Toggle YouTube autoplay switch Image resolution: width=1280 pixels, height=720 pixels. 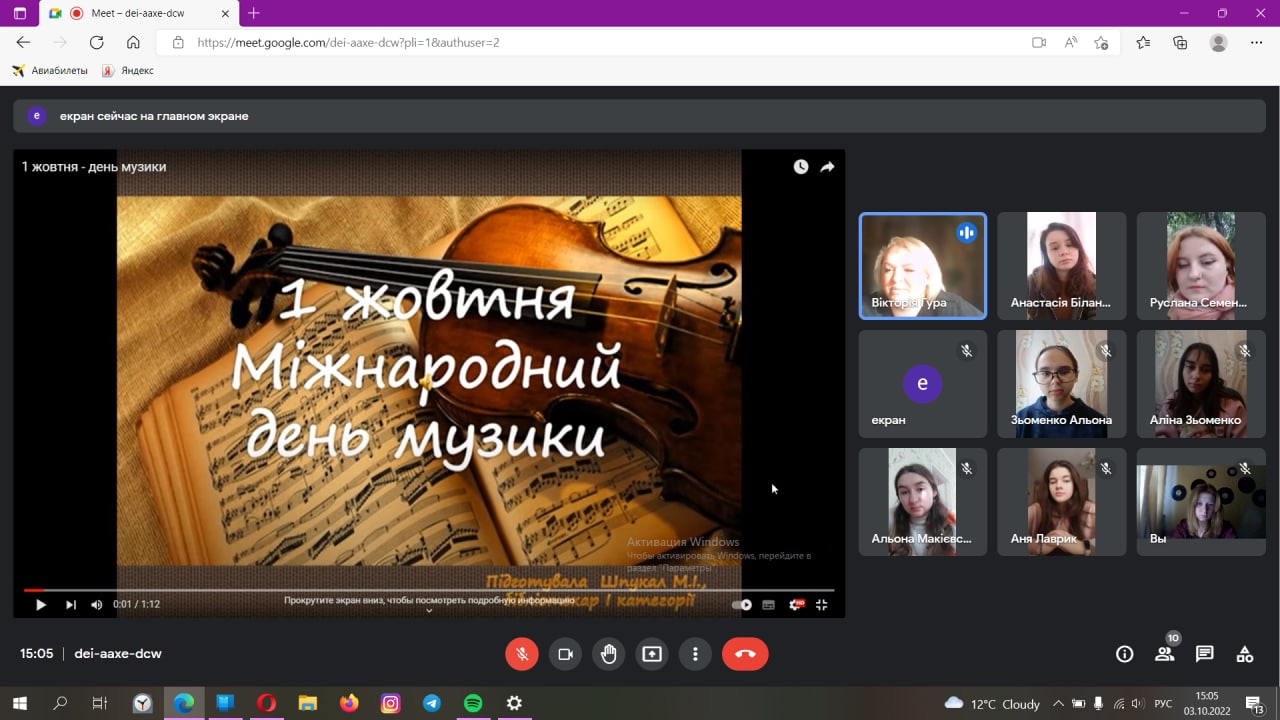coord(742,604)
